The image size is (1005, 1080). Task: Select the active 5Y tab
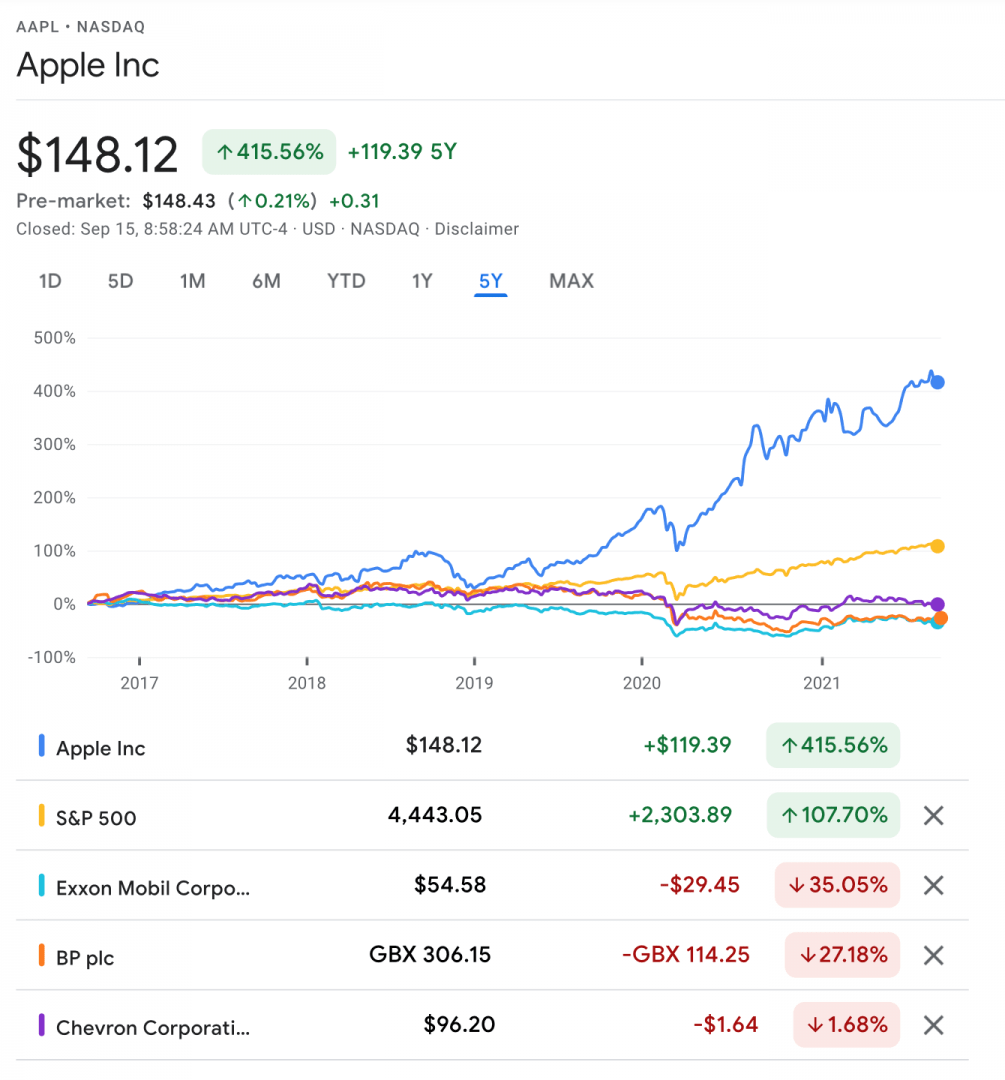coord(490,282)
